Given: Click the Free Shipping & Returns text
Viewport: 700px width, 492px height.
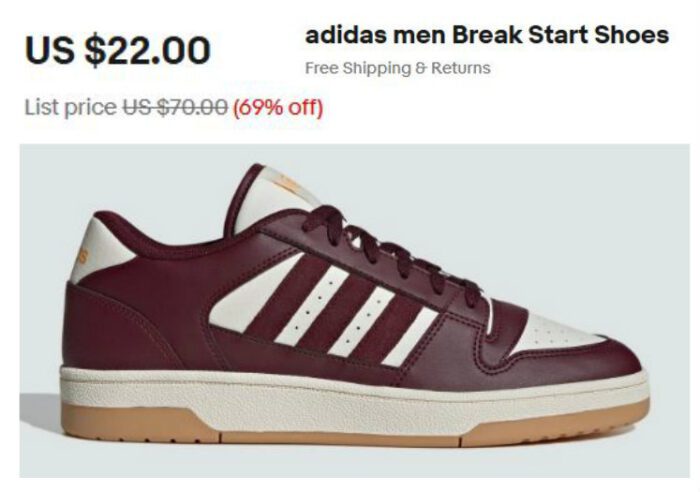Looking at the screenshot, I should (x=398, y=68).
